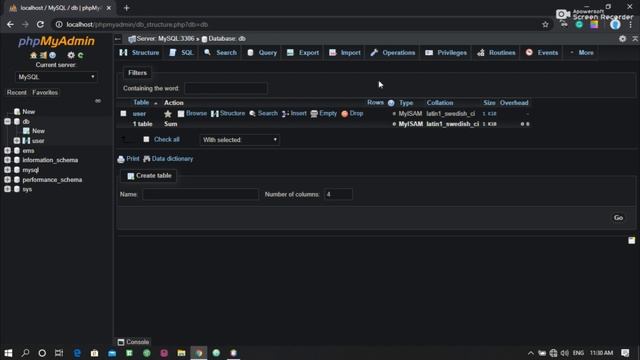Click the Print link
640x360 pixels.
click(x=129, y=159)
